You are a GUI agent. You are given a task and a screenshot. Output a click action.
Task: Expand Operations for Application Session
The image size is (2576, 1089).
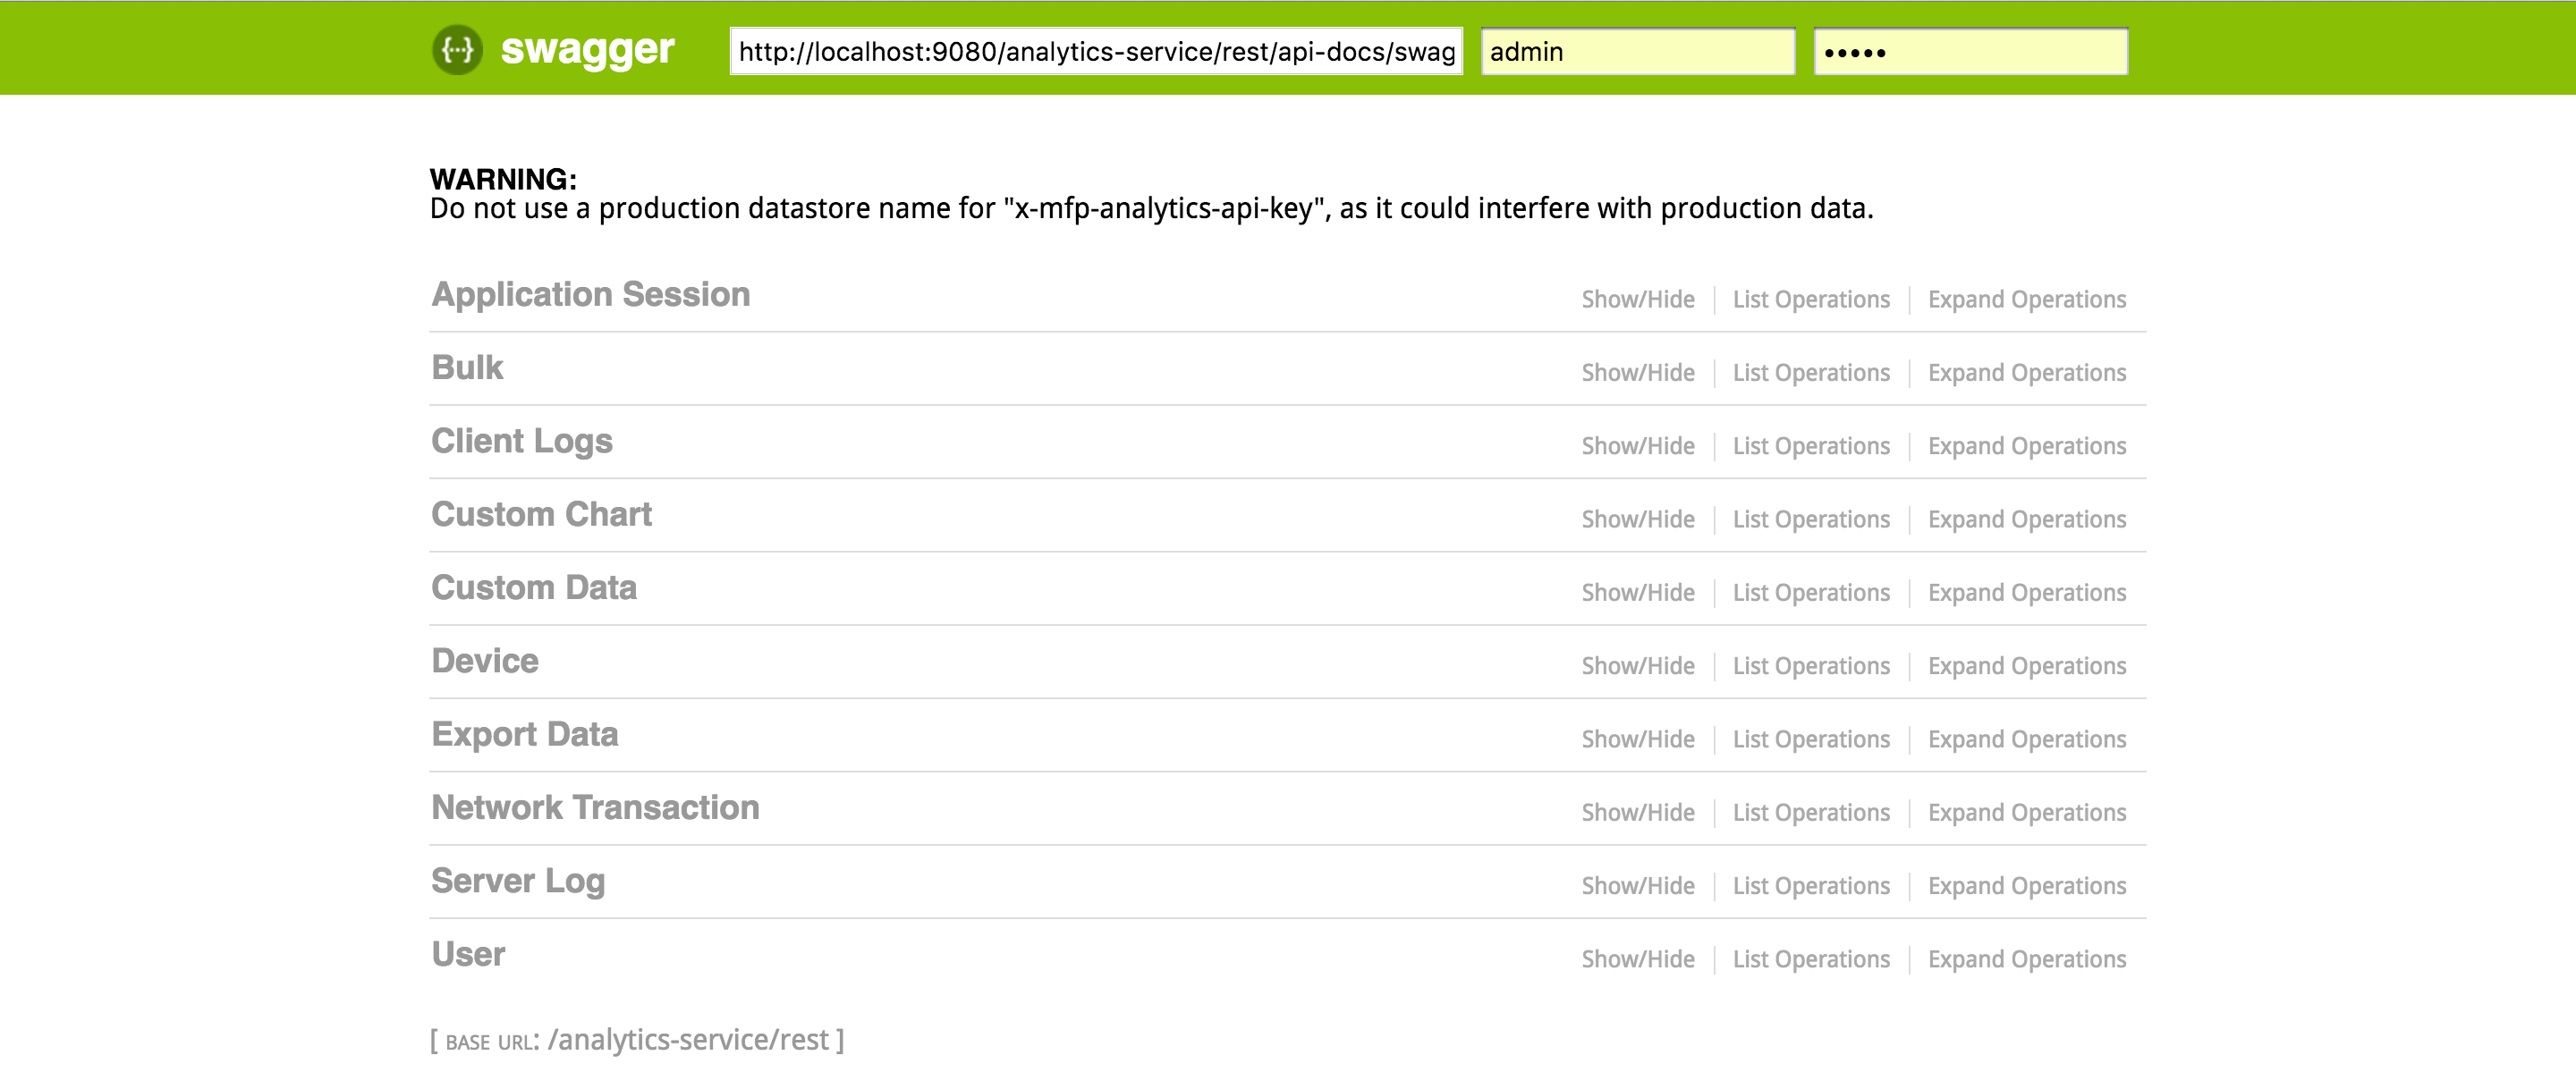coord(2026,300)
